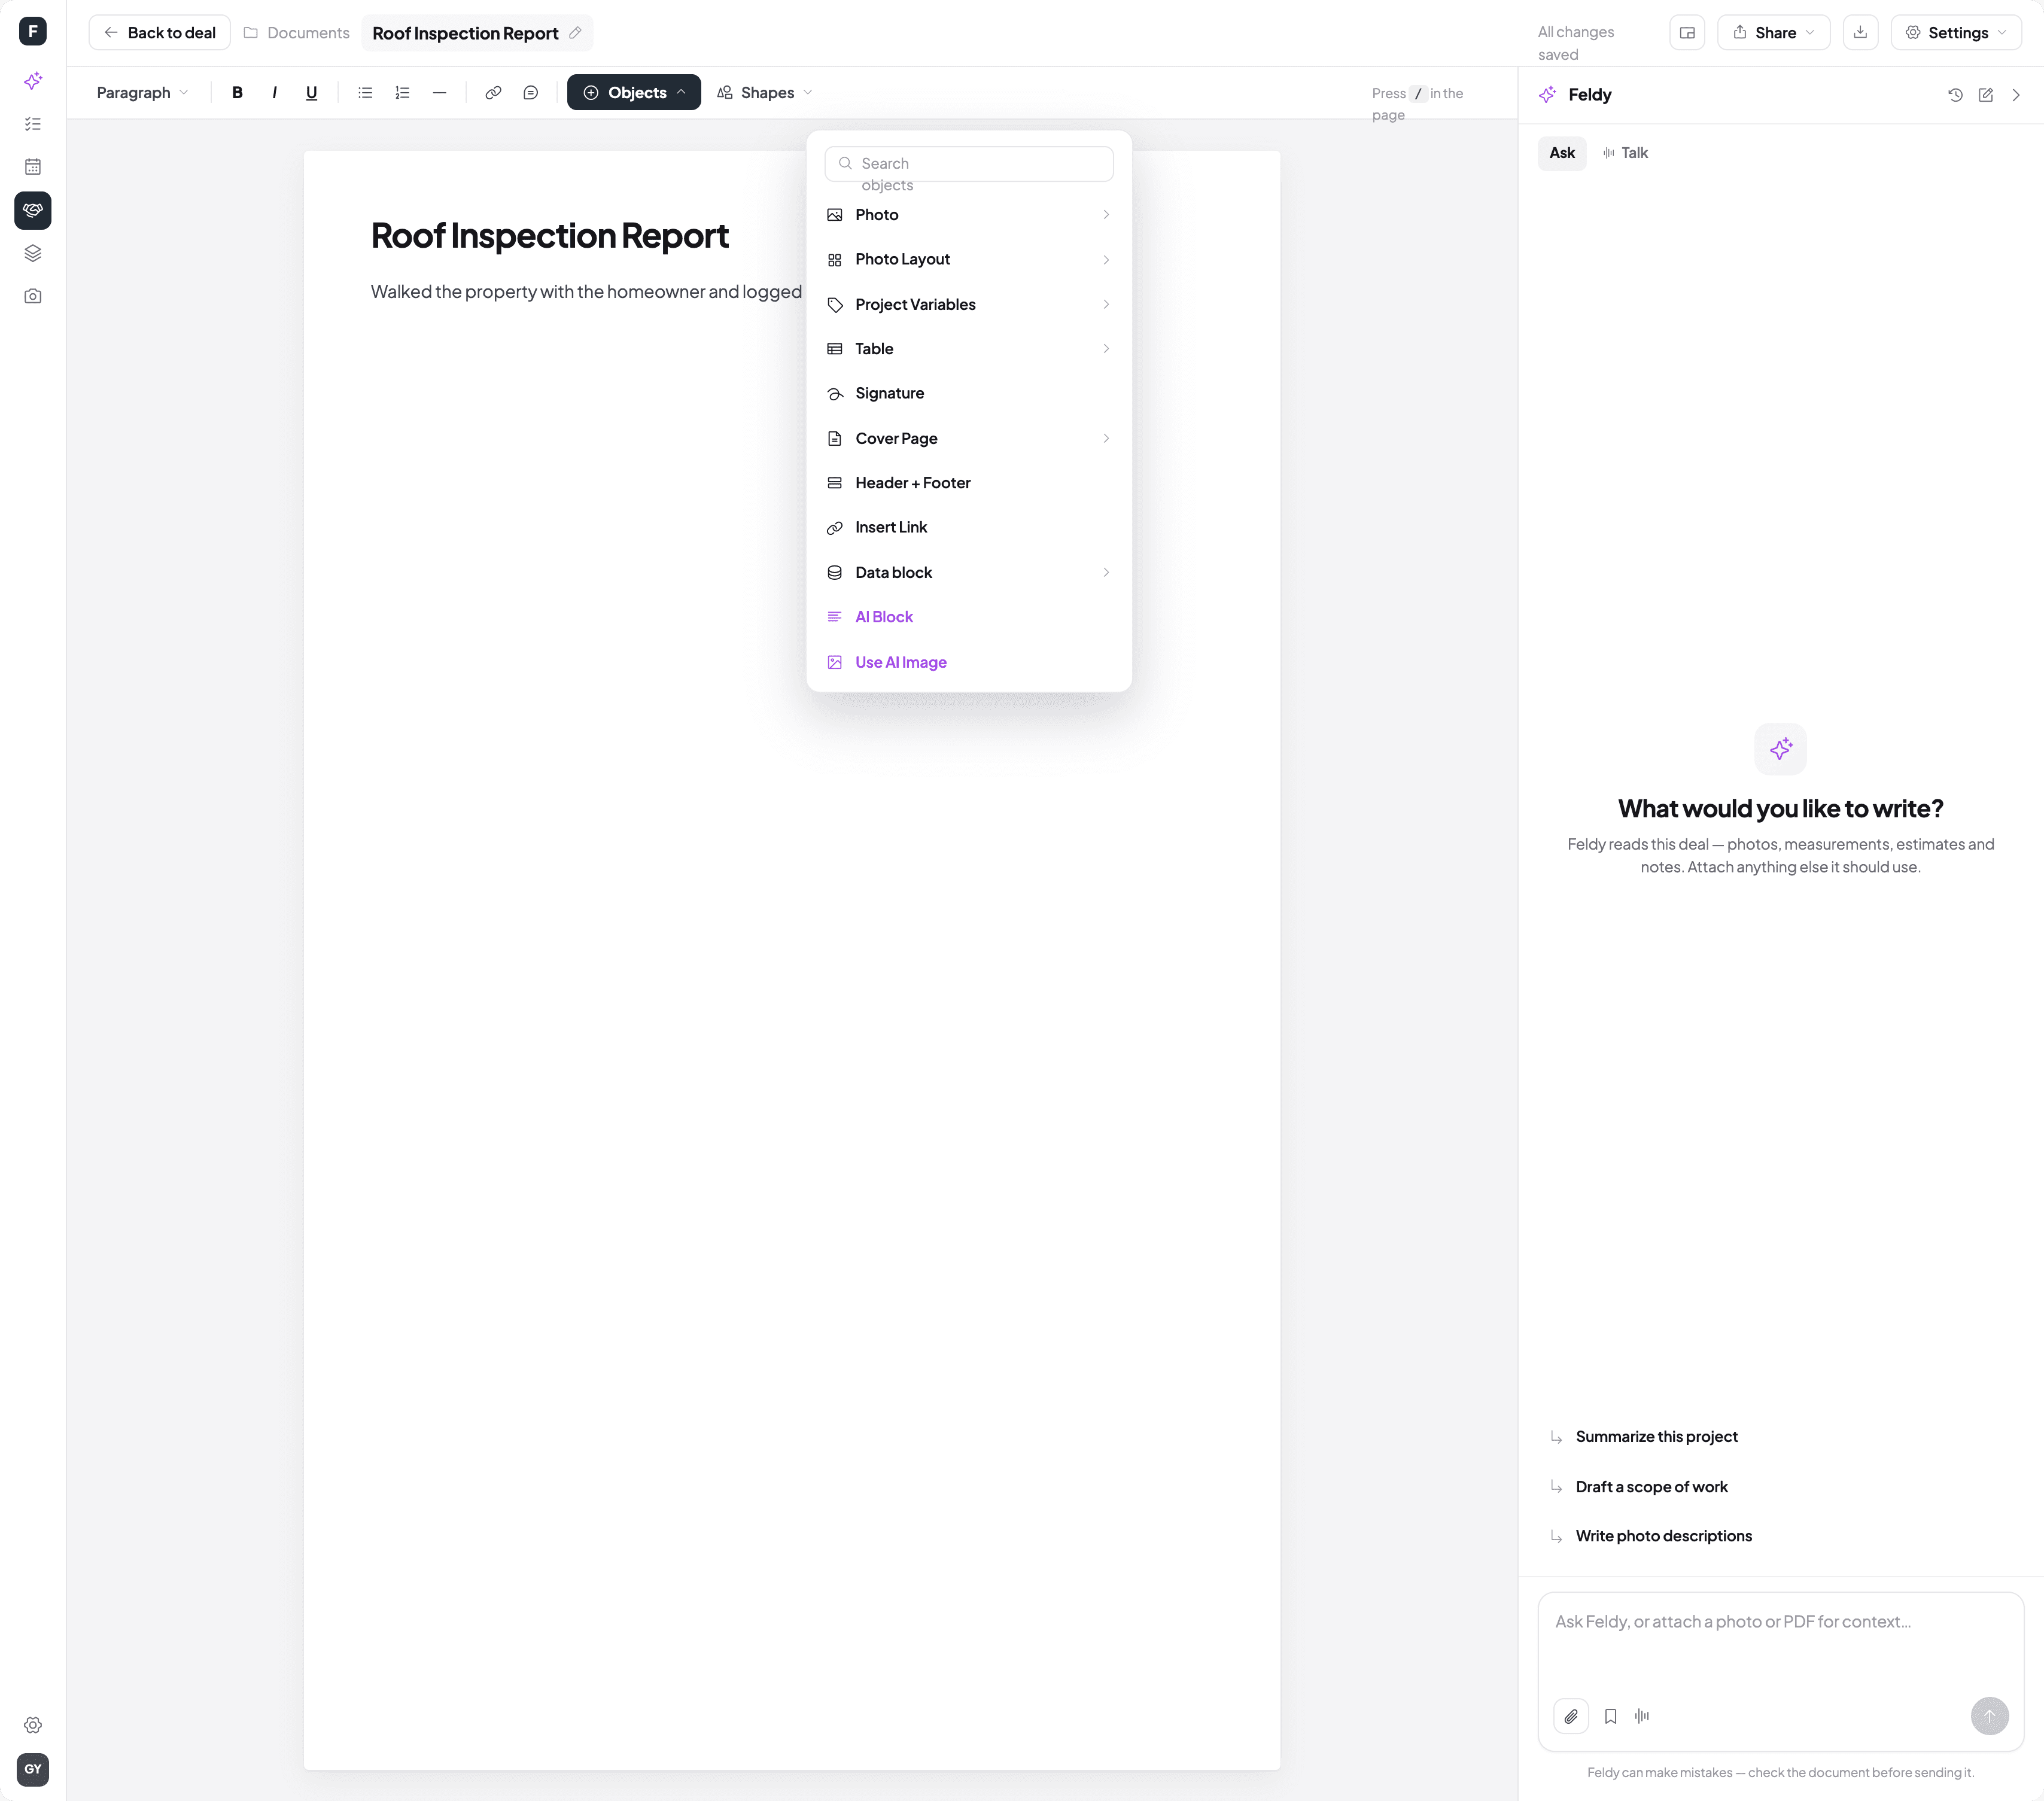The height and width of the screenshot is (1801, 2044).
Task: Choose Header + Footer object
Action: point(968,483)
